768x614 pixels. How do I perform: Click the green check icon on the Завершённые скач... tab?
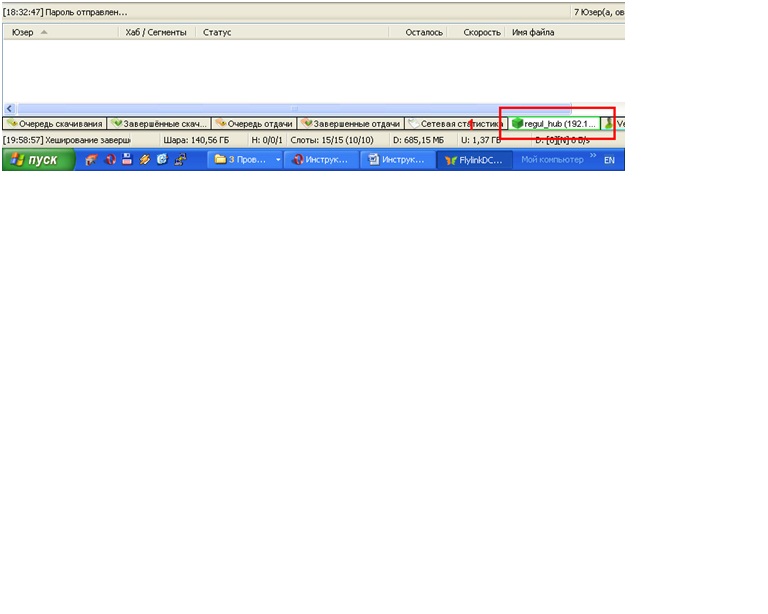pyautogui.click(x=117, y=123)
